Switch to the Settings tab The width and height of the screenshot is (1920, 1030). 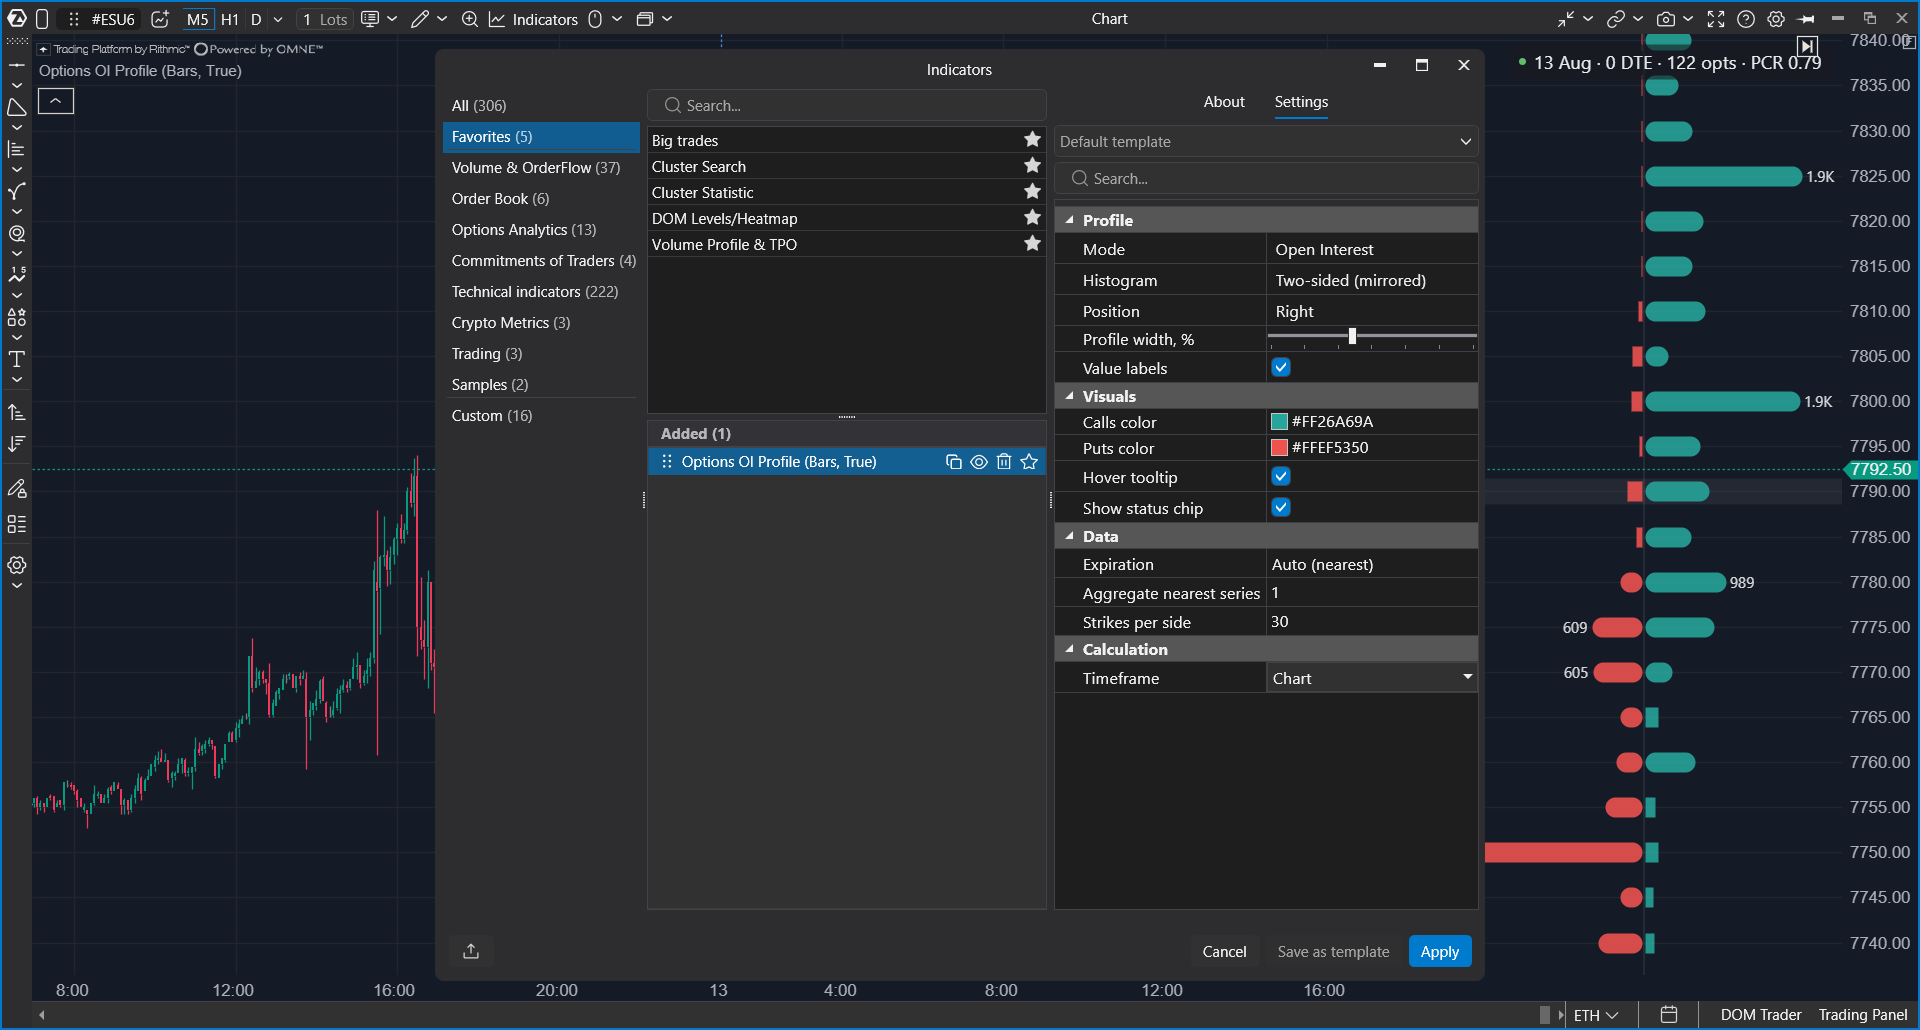[1301, 102]
